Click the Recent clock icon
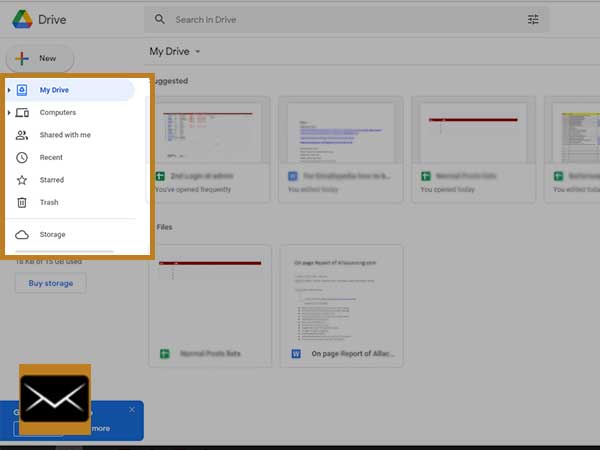600x450 pixels. [x=22, y=157]
